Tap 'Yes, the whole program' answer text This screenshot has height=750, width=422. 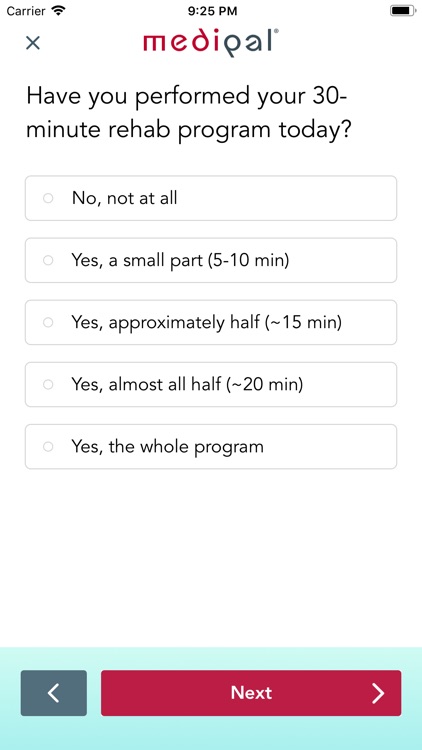point(167,447)
